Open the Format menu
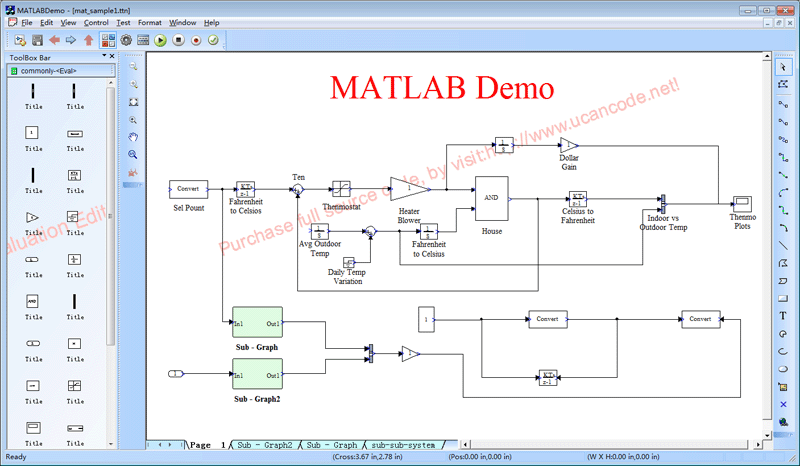This screenshot has height=466, width=800. click(x=150, y=22)
